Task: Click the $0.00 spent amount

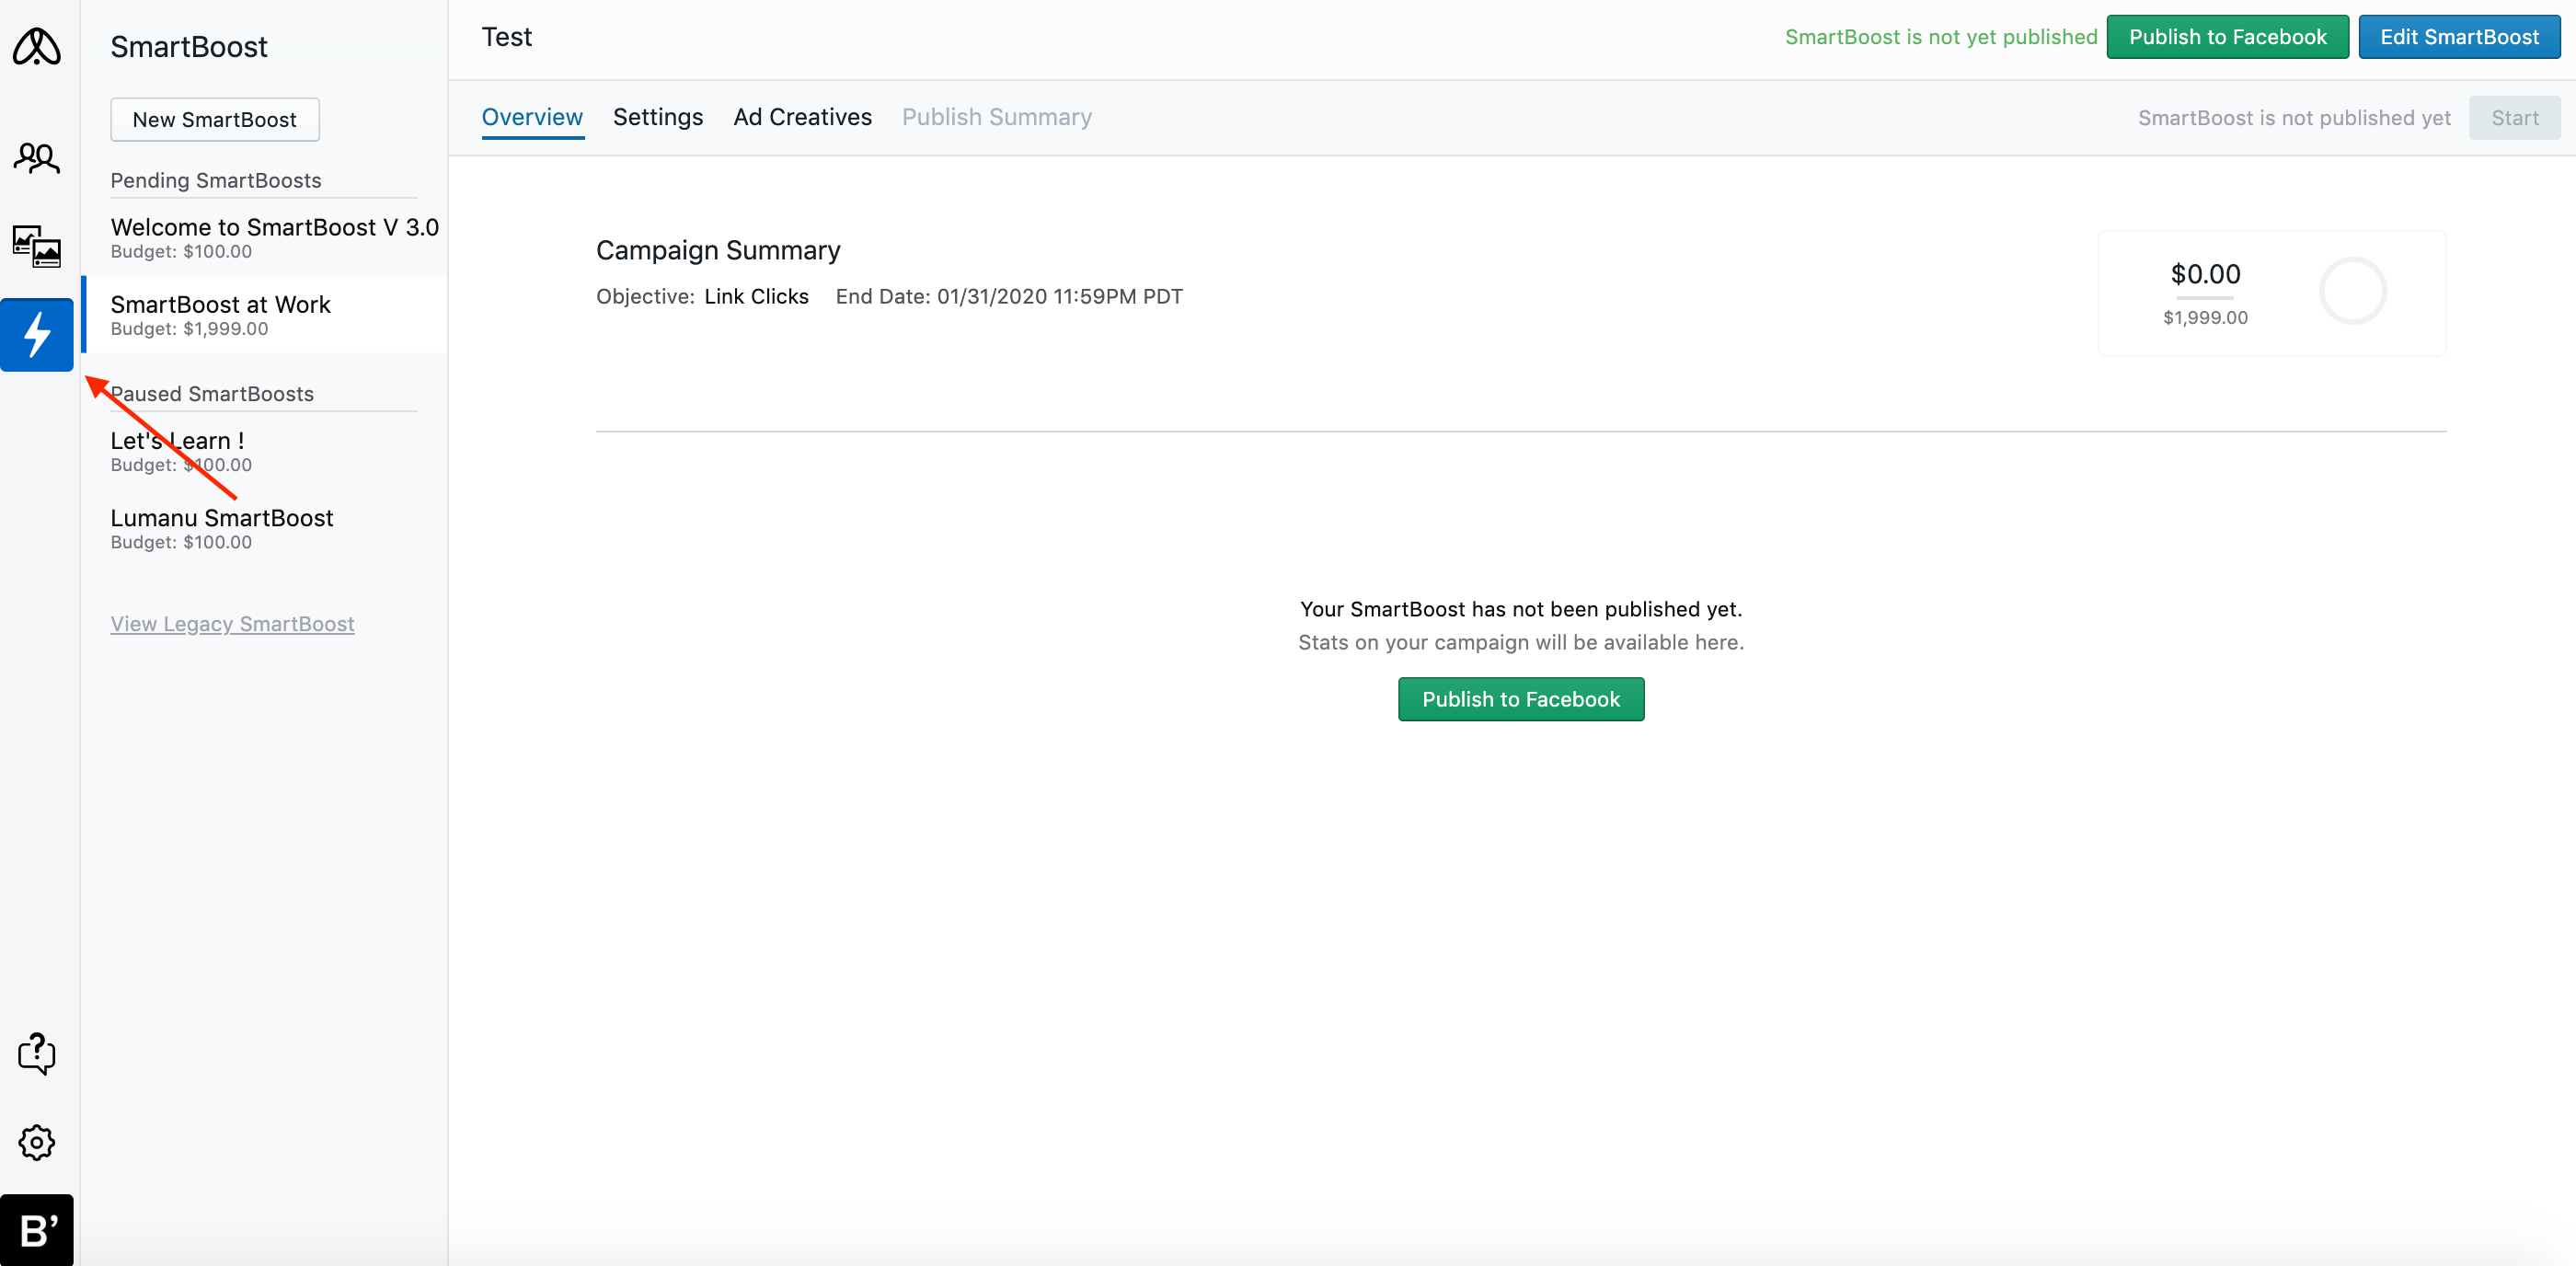Action: click(2205, 274)
